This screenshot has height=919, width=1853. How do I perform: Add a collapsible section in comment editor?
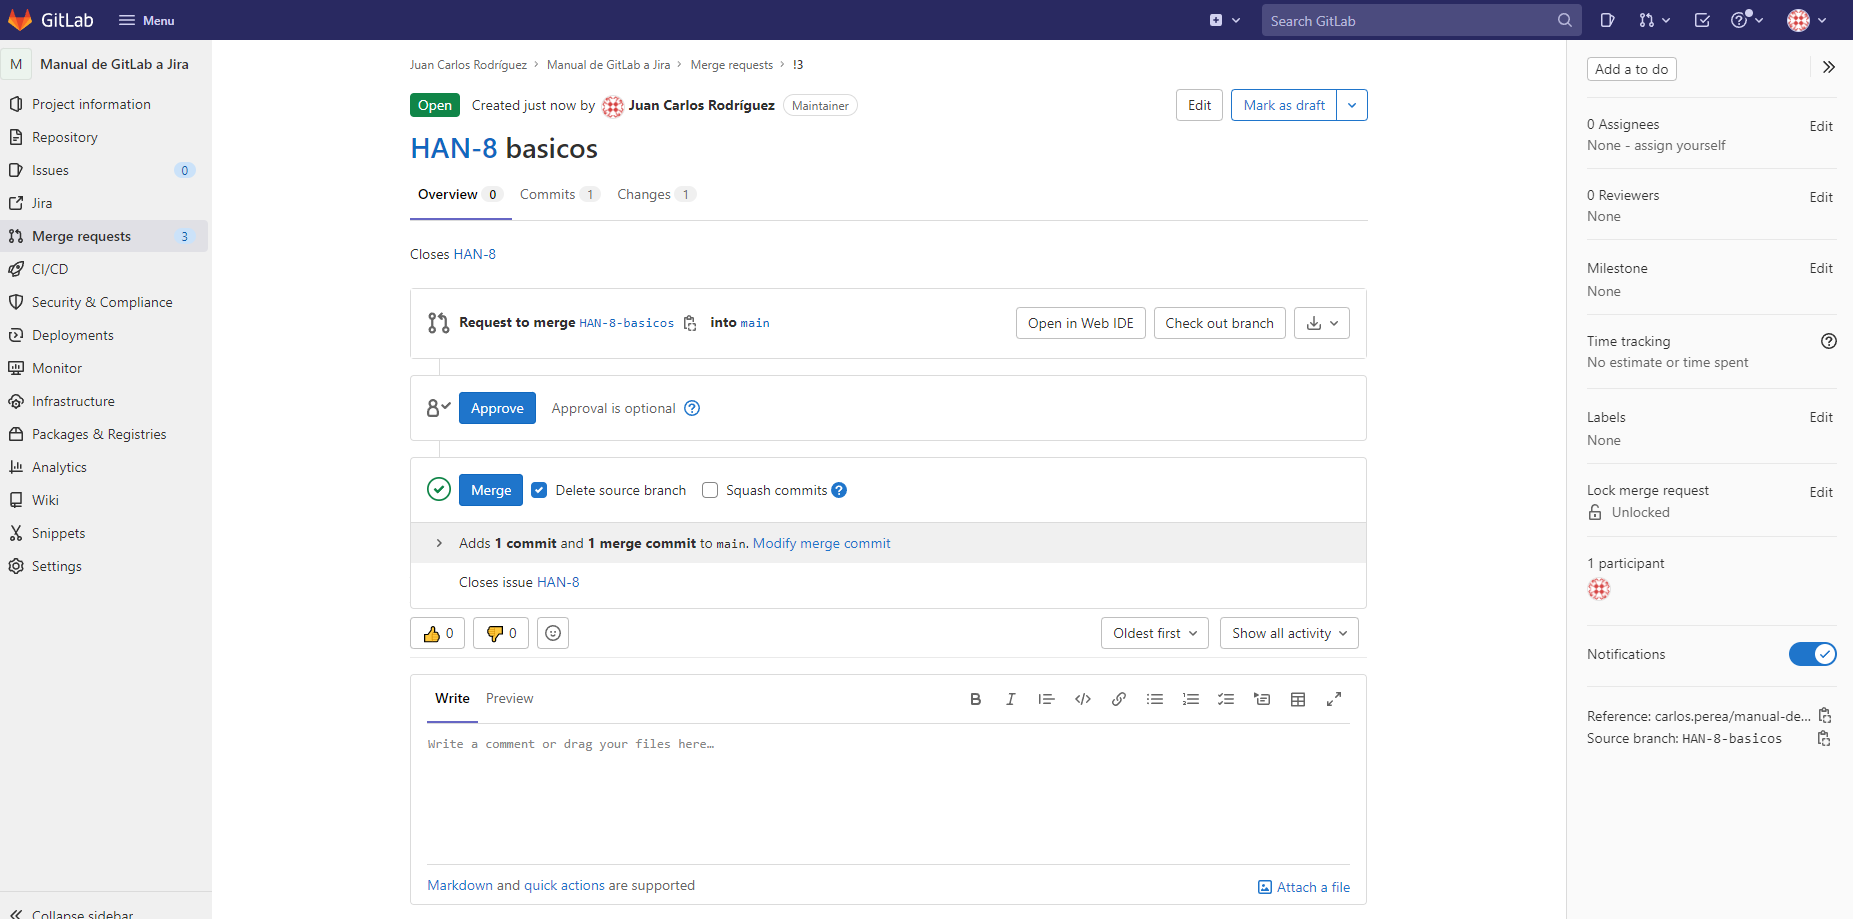(1262, 699)
